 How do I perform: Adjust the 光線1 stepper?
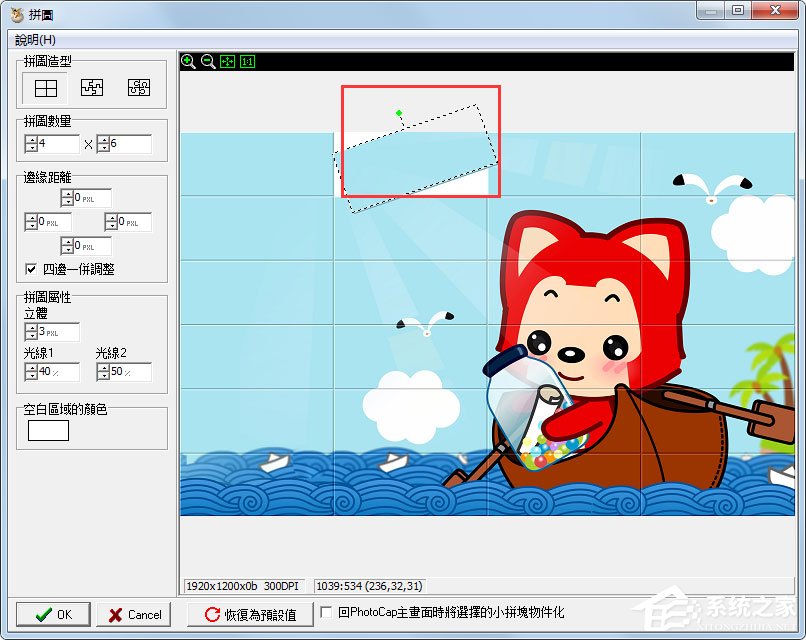pos(31,372)
